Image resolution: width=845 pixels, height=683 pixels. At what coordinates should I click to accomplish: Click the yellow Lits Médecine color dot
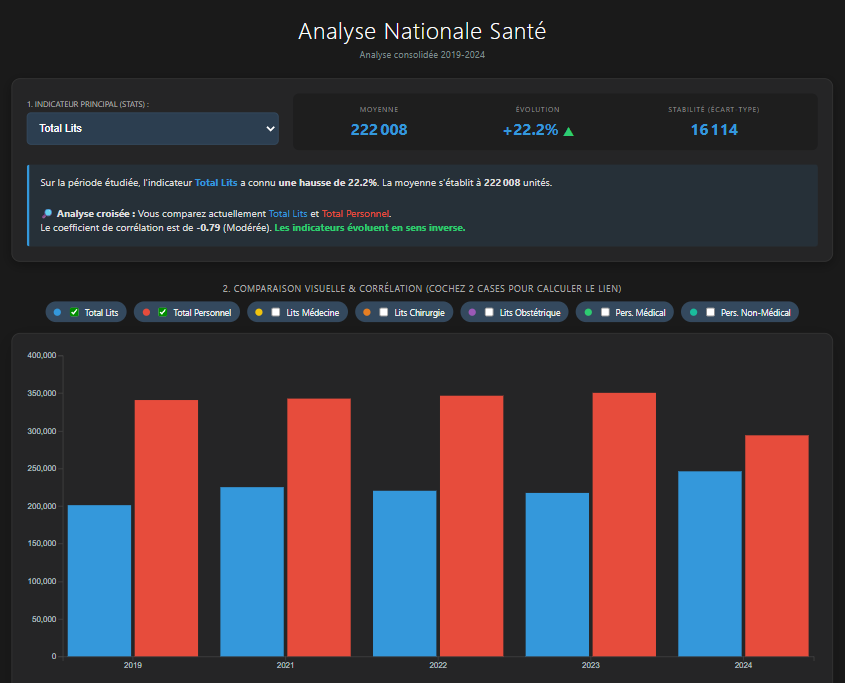click(x=260, y=312)
